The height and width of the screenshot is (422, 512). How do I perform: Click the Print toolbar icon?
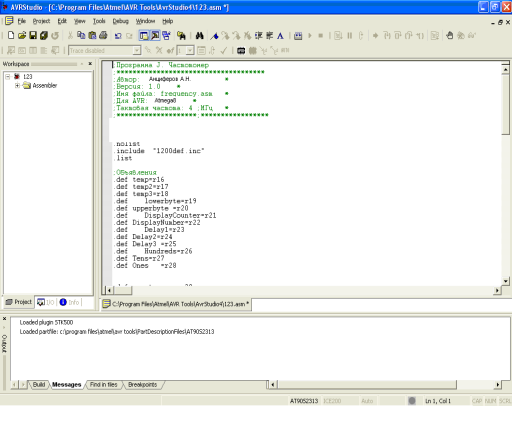pyautogui.click(x=103, y=35)
